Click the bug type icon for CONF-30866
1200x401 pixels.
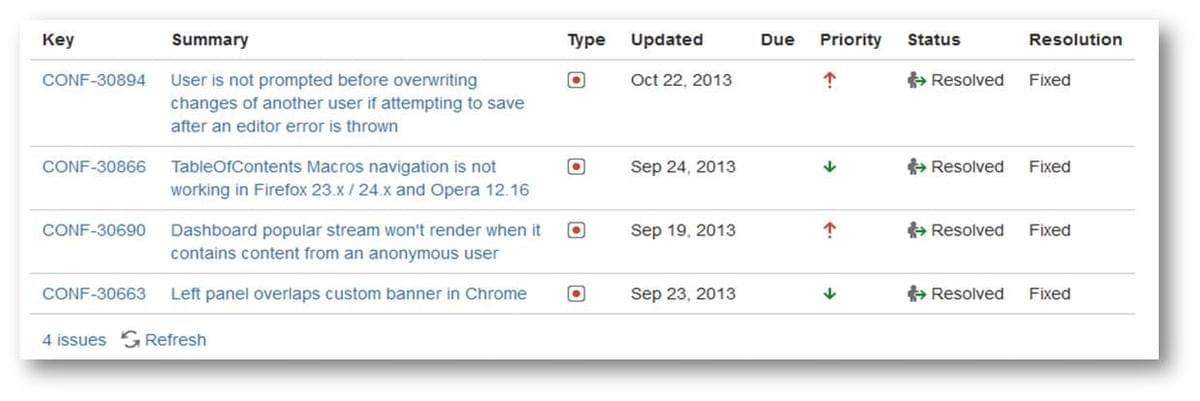coord(576,167)
